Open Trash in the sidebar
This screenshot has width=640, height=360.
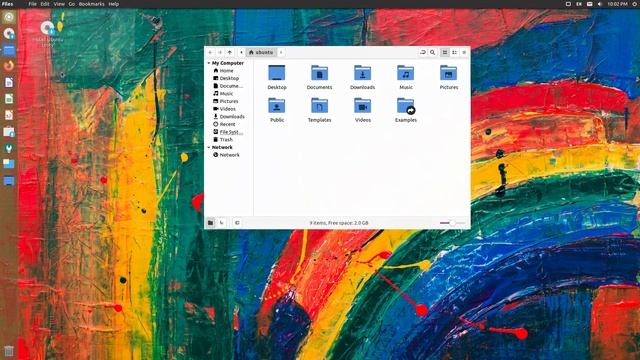(223, 140)
